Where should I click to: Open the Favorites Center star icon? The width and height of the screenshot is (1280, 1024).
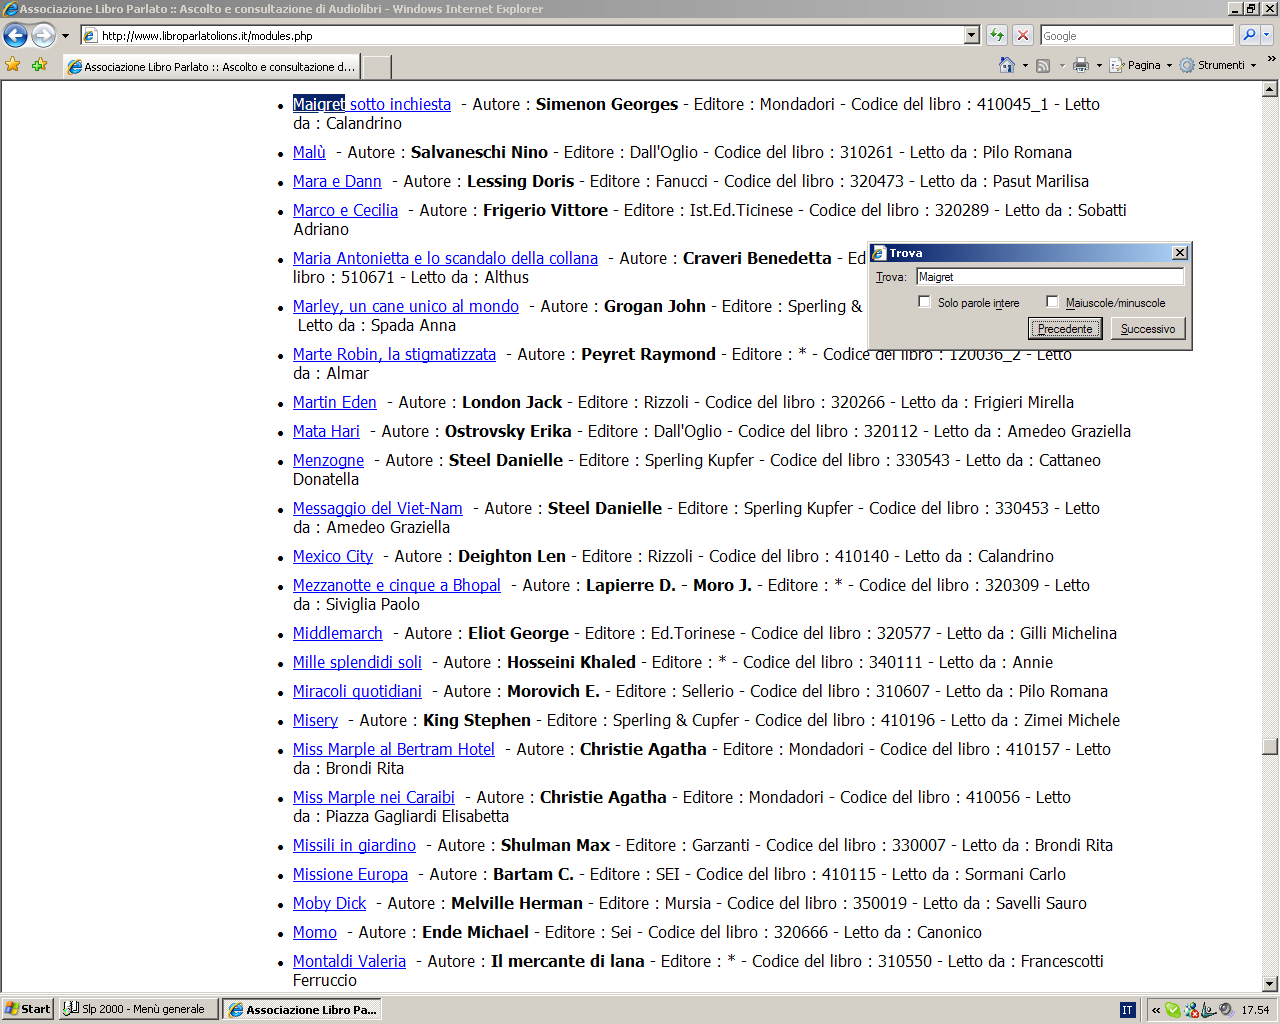[13, 65]
